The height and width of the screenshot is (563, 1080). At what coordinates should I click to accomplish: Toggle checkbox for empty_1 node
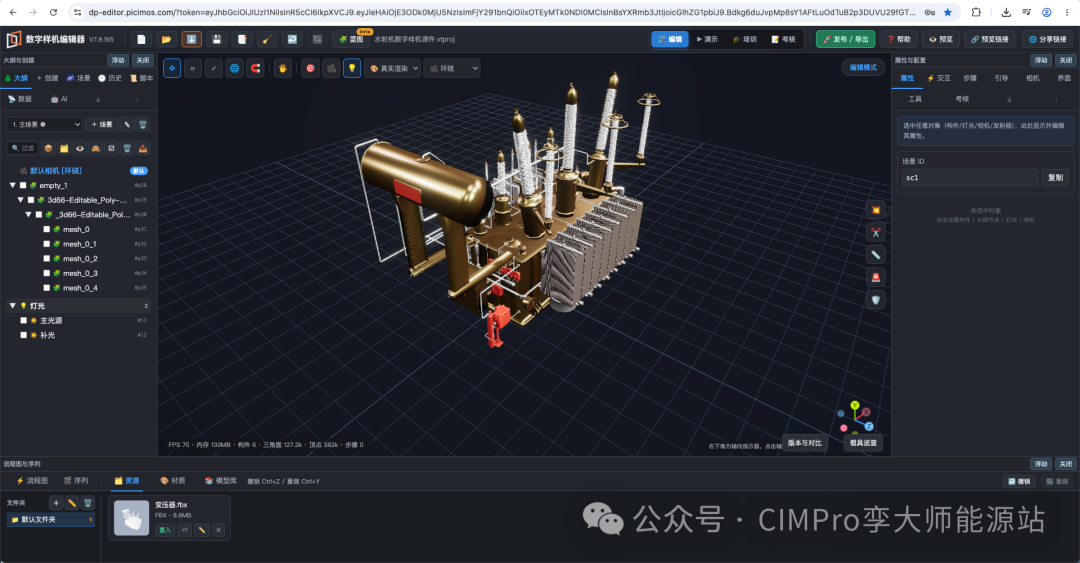pos(23,185)
